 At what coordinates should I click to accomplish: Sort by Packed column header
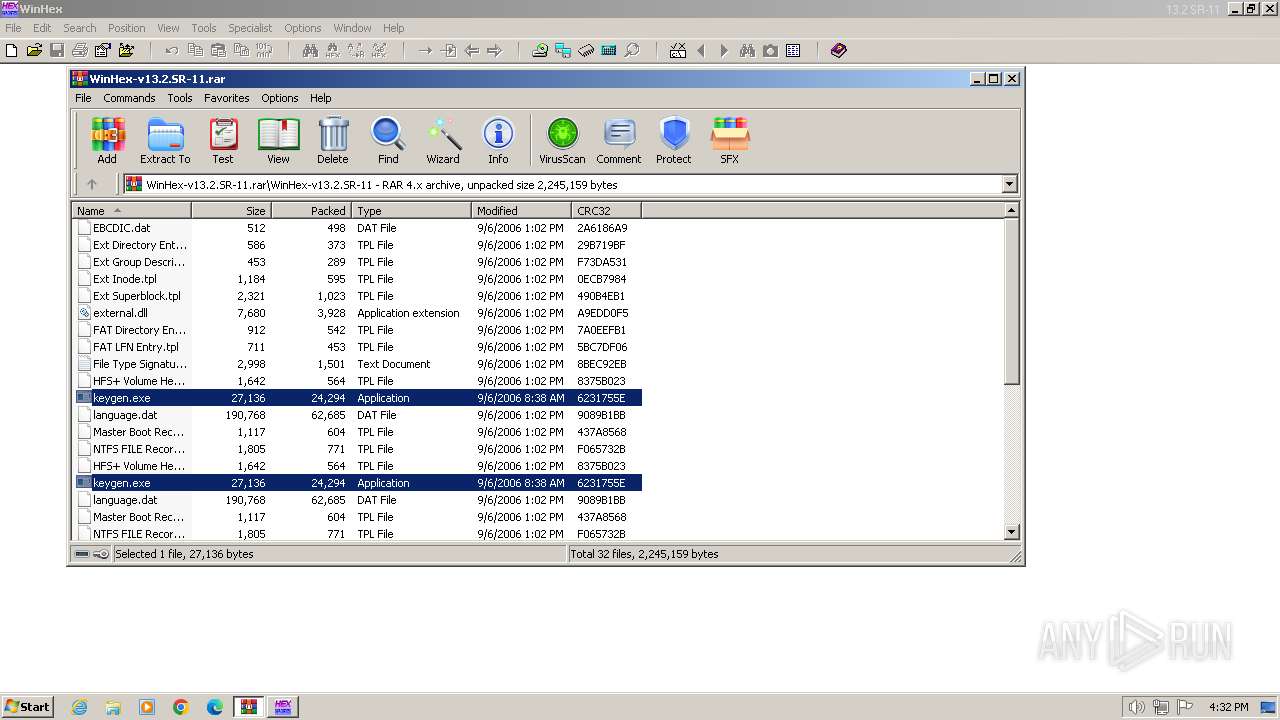[311, 211]
